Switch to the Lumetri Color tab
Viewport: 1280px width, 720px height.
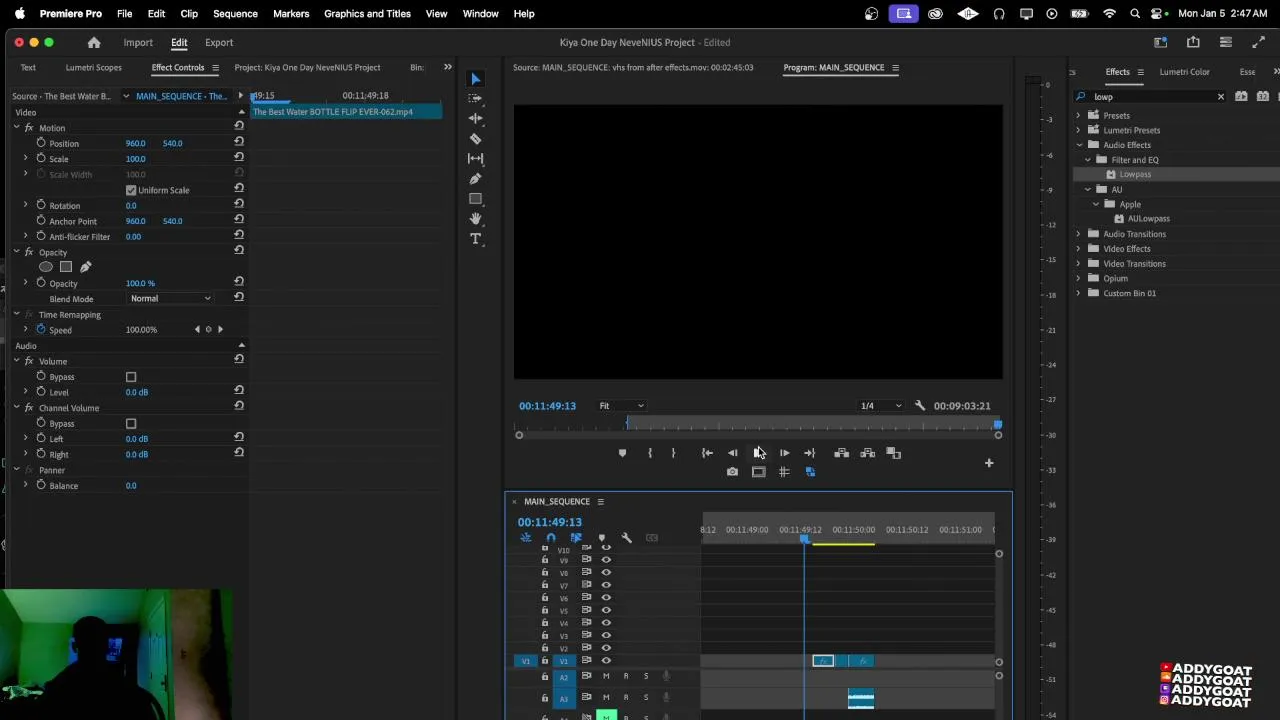(x=1184, y=72)
